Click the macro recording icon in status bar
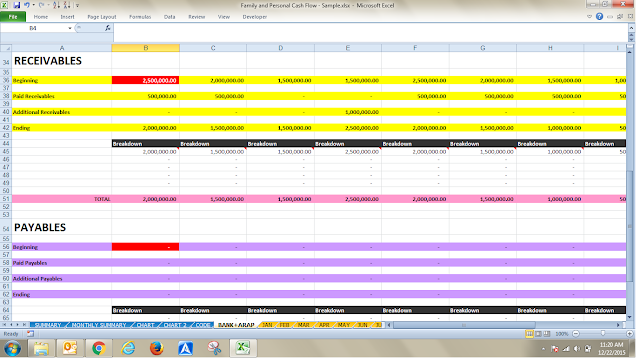The width and height of the screenshot is (640, 363). pos(30,334)
